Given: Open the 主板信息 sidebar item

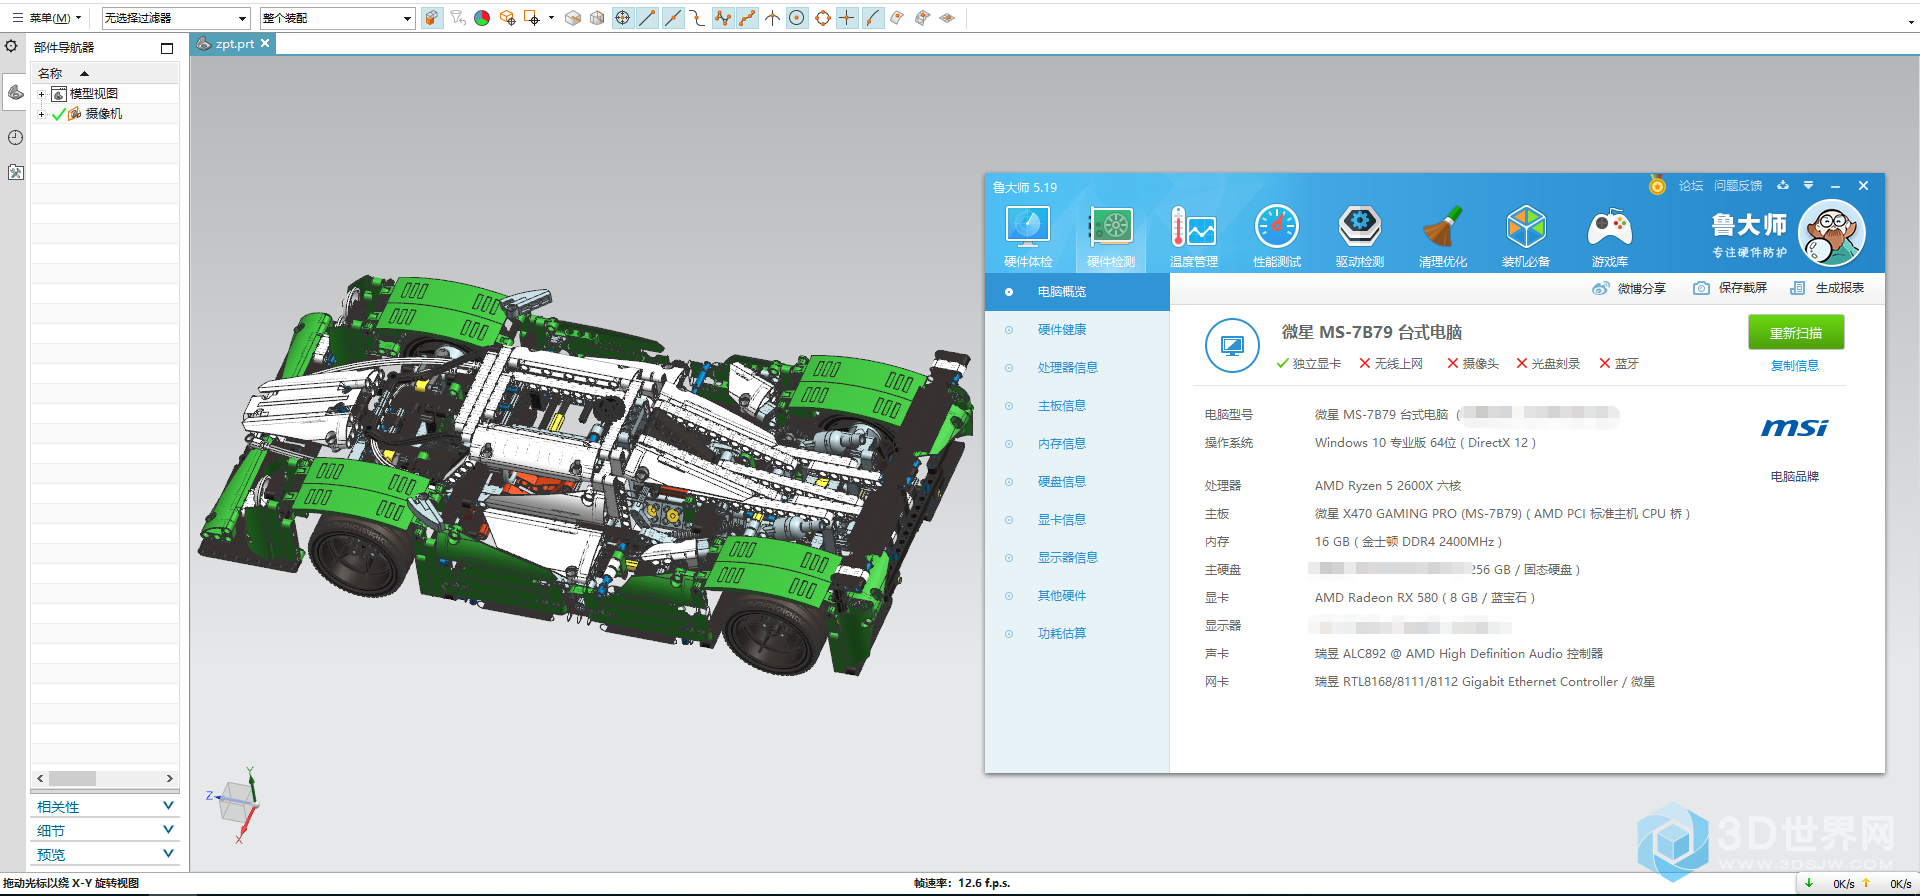Looking at the screenshot, I should 1077,406.
